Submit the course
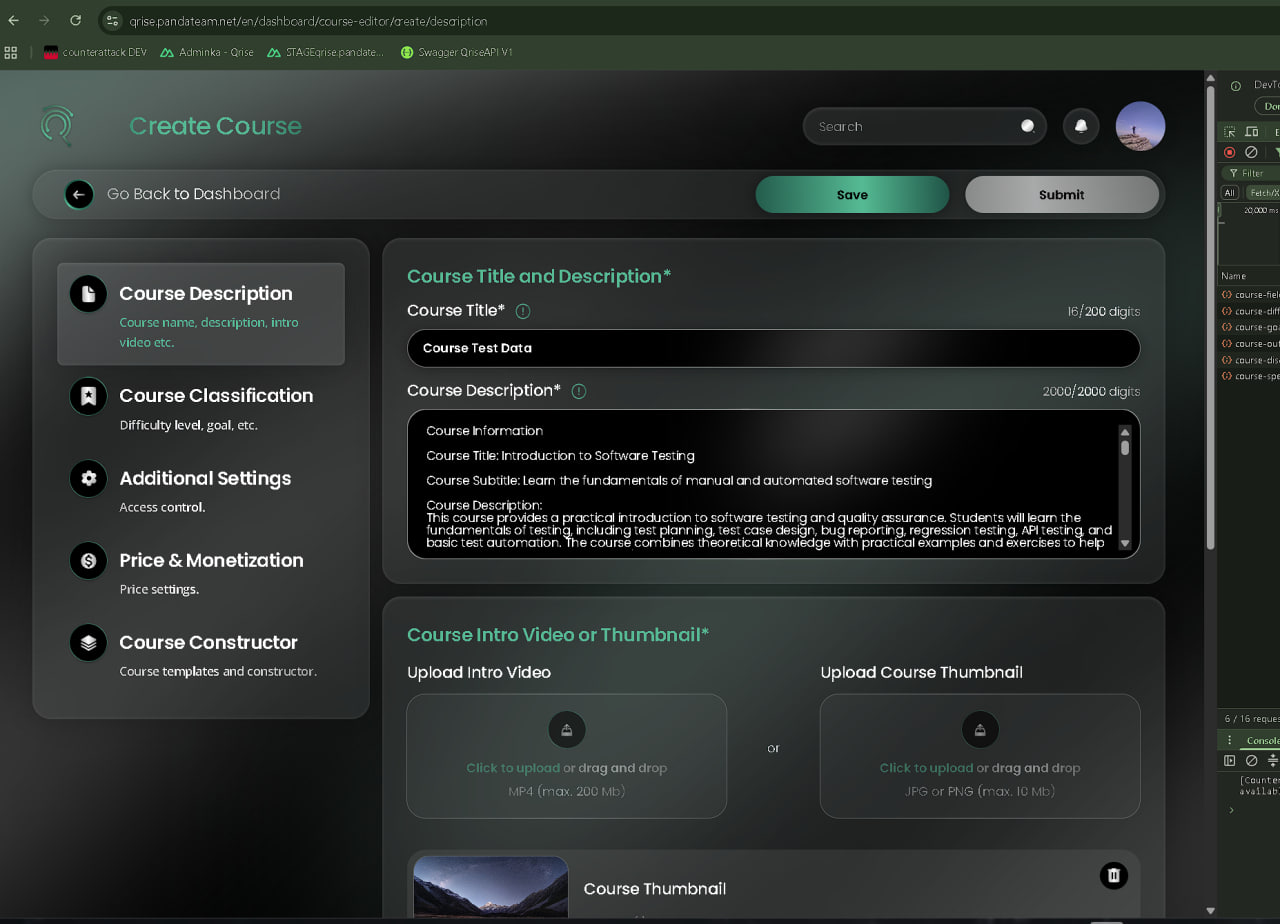 pyautogui.click(x=1061, y=195)
